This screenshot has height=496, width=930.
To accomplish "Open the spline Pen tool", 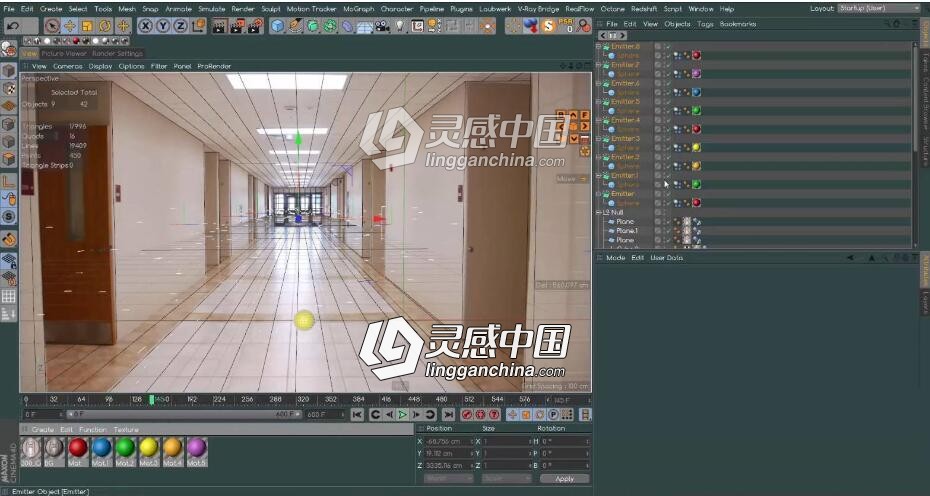I will [295, 26].
